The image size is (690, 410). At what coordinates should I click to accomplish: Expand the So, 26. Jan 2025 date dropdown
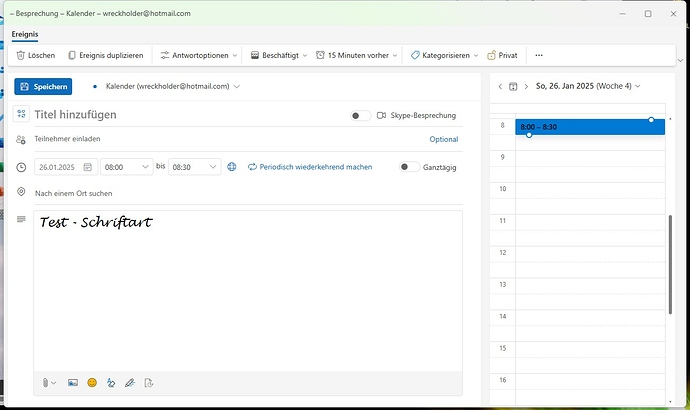(x=638, y=86)
